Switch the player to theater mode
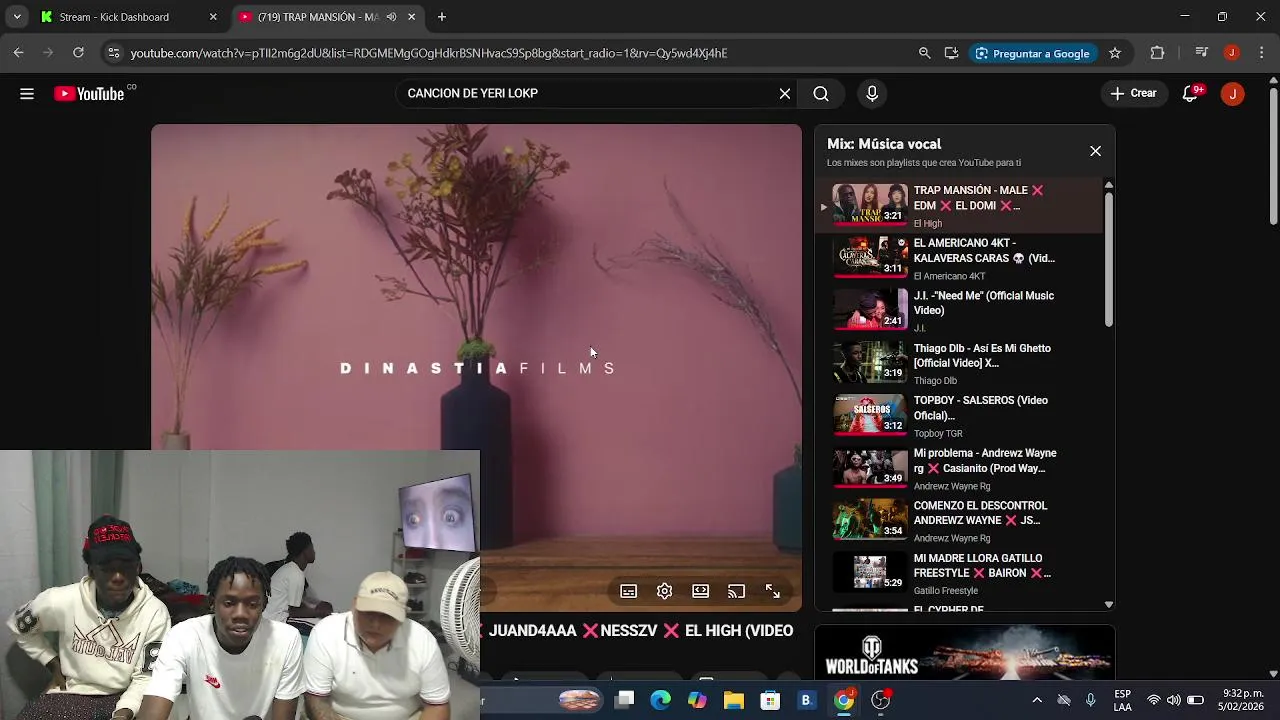This screenshot has width=1280, height=720. [700, 591]
